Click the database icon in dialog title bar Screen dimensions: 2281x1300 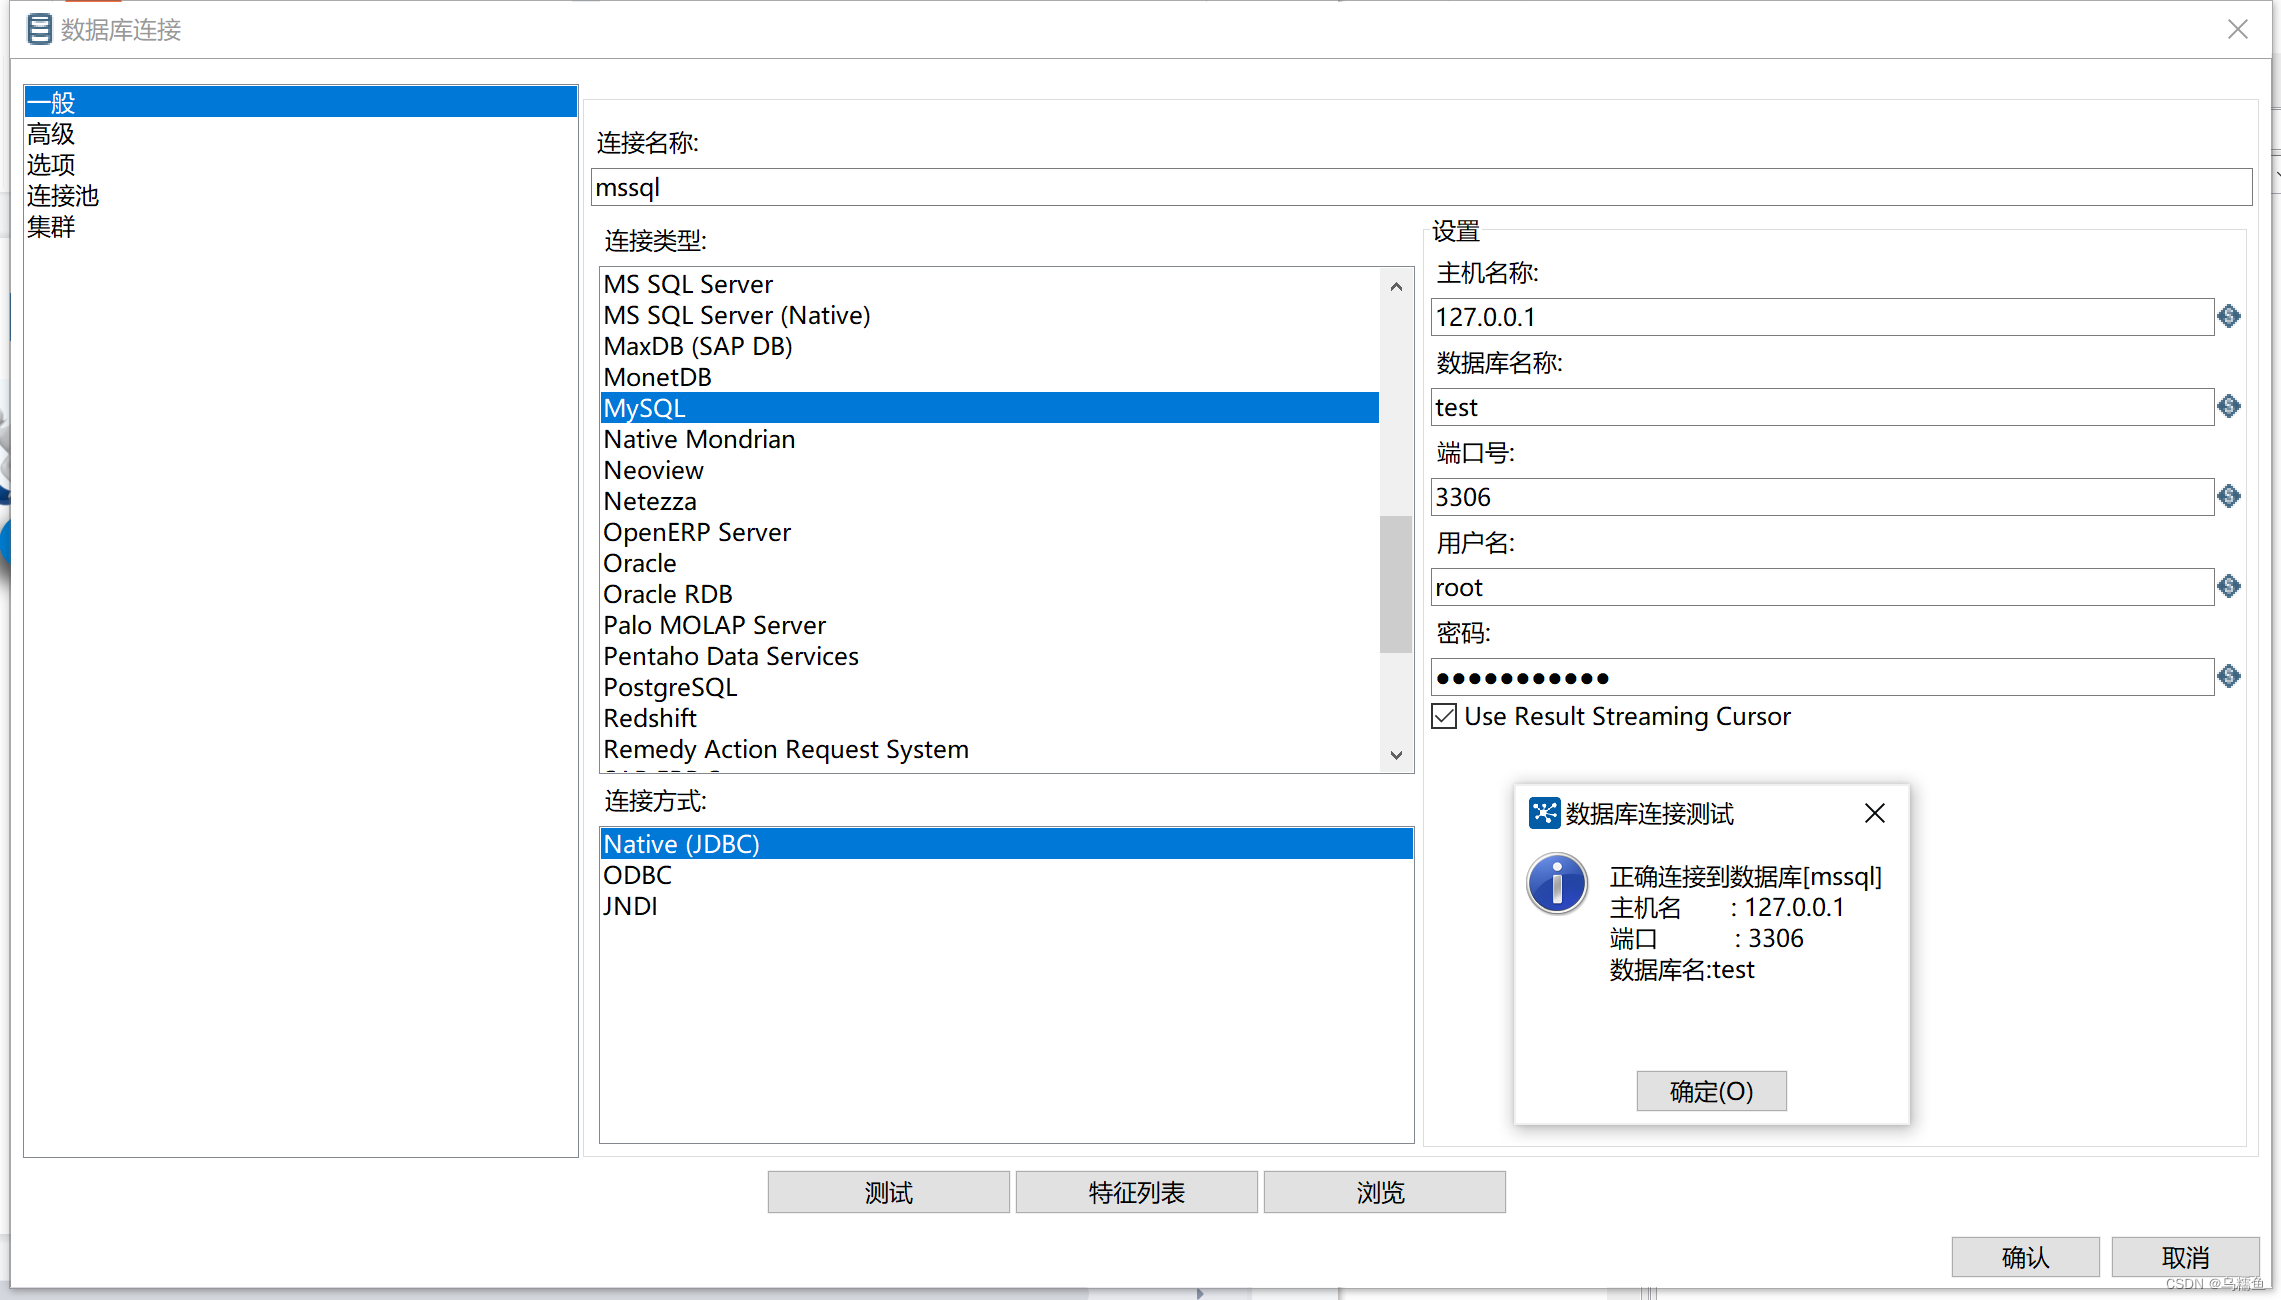click(x=39, y=29)
